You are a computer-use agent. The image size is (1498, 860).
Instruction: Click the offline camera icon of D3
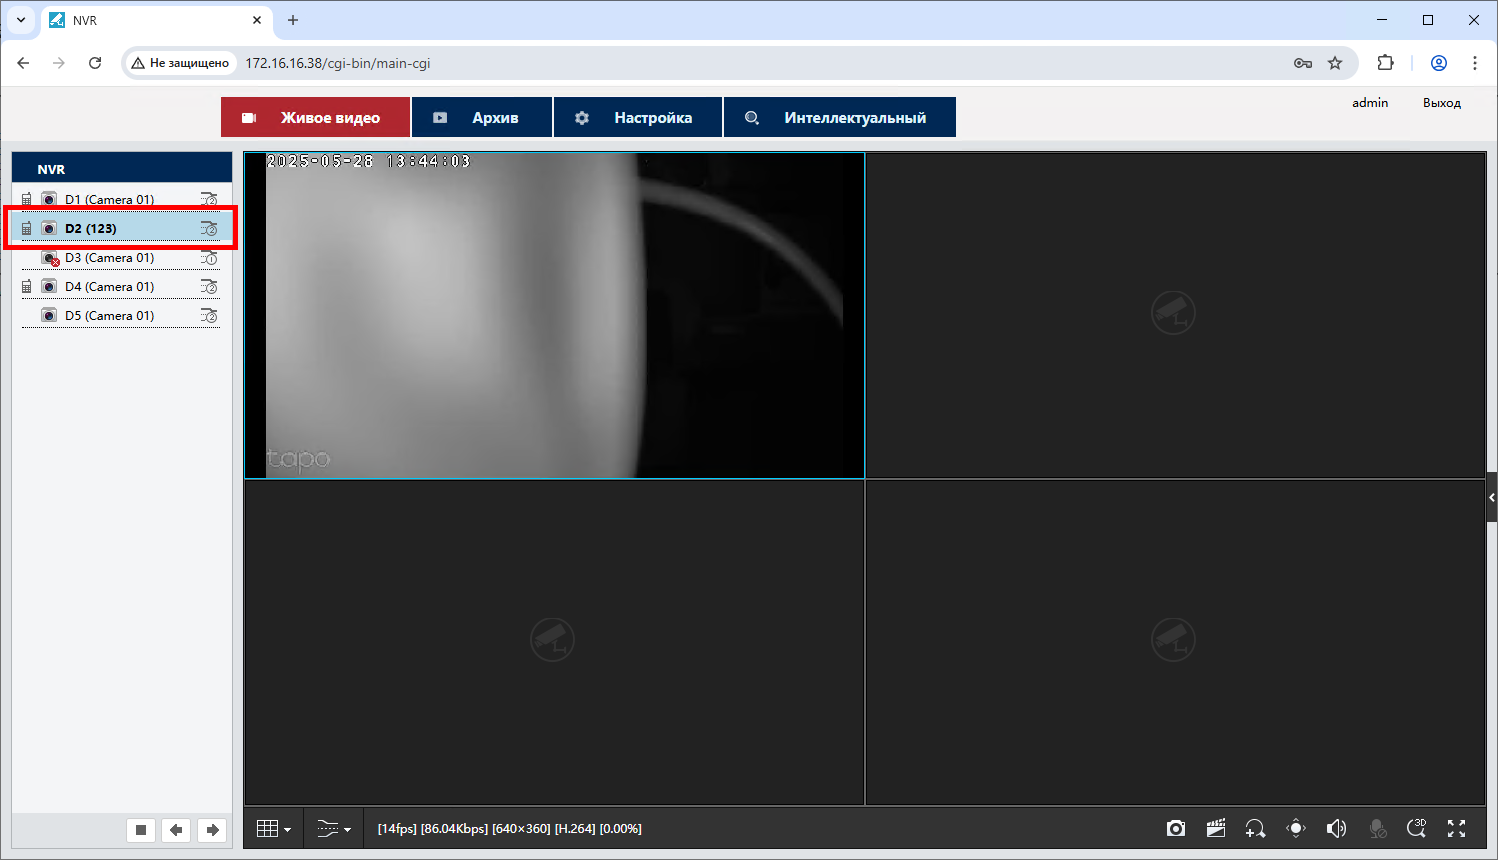click(50, 258)
